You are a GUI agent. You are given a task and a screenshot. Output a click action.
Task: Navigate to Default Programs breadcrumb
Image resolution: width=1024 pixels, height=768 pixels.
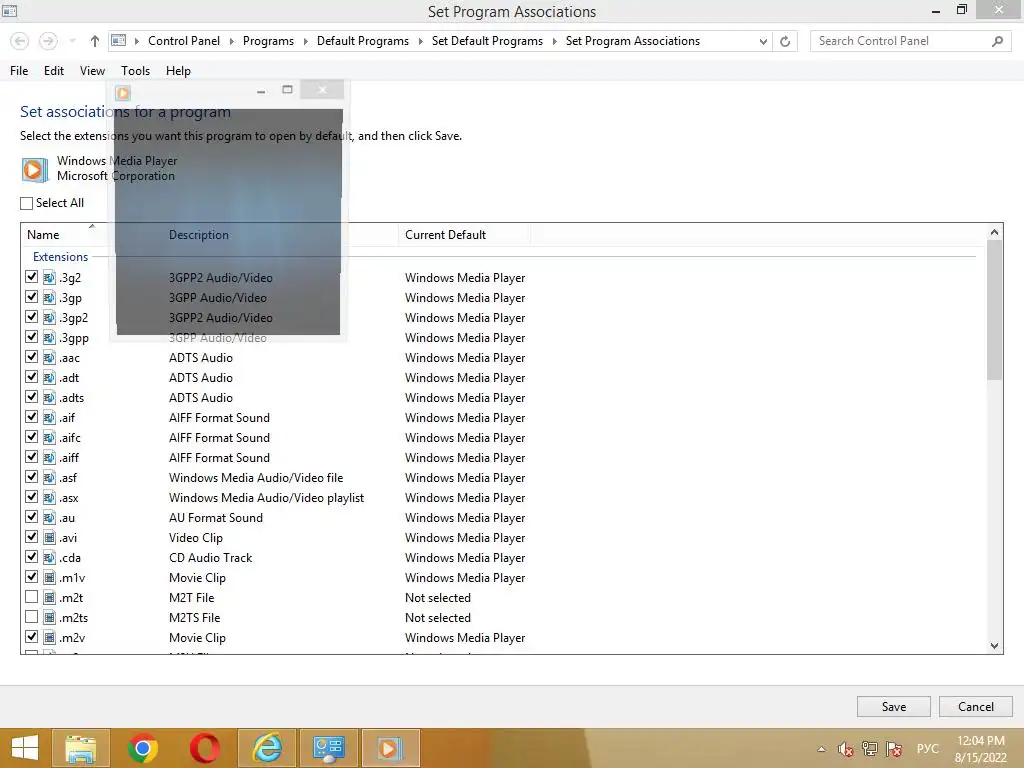click(x=362, y=41)
